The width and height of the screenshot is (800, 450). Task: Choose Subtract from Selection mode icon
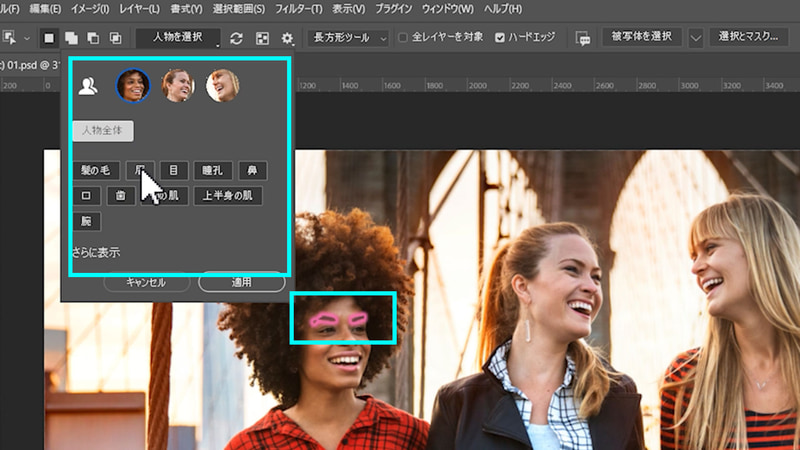click(93, 38)
